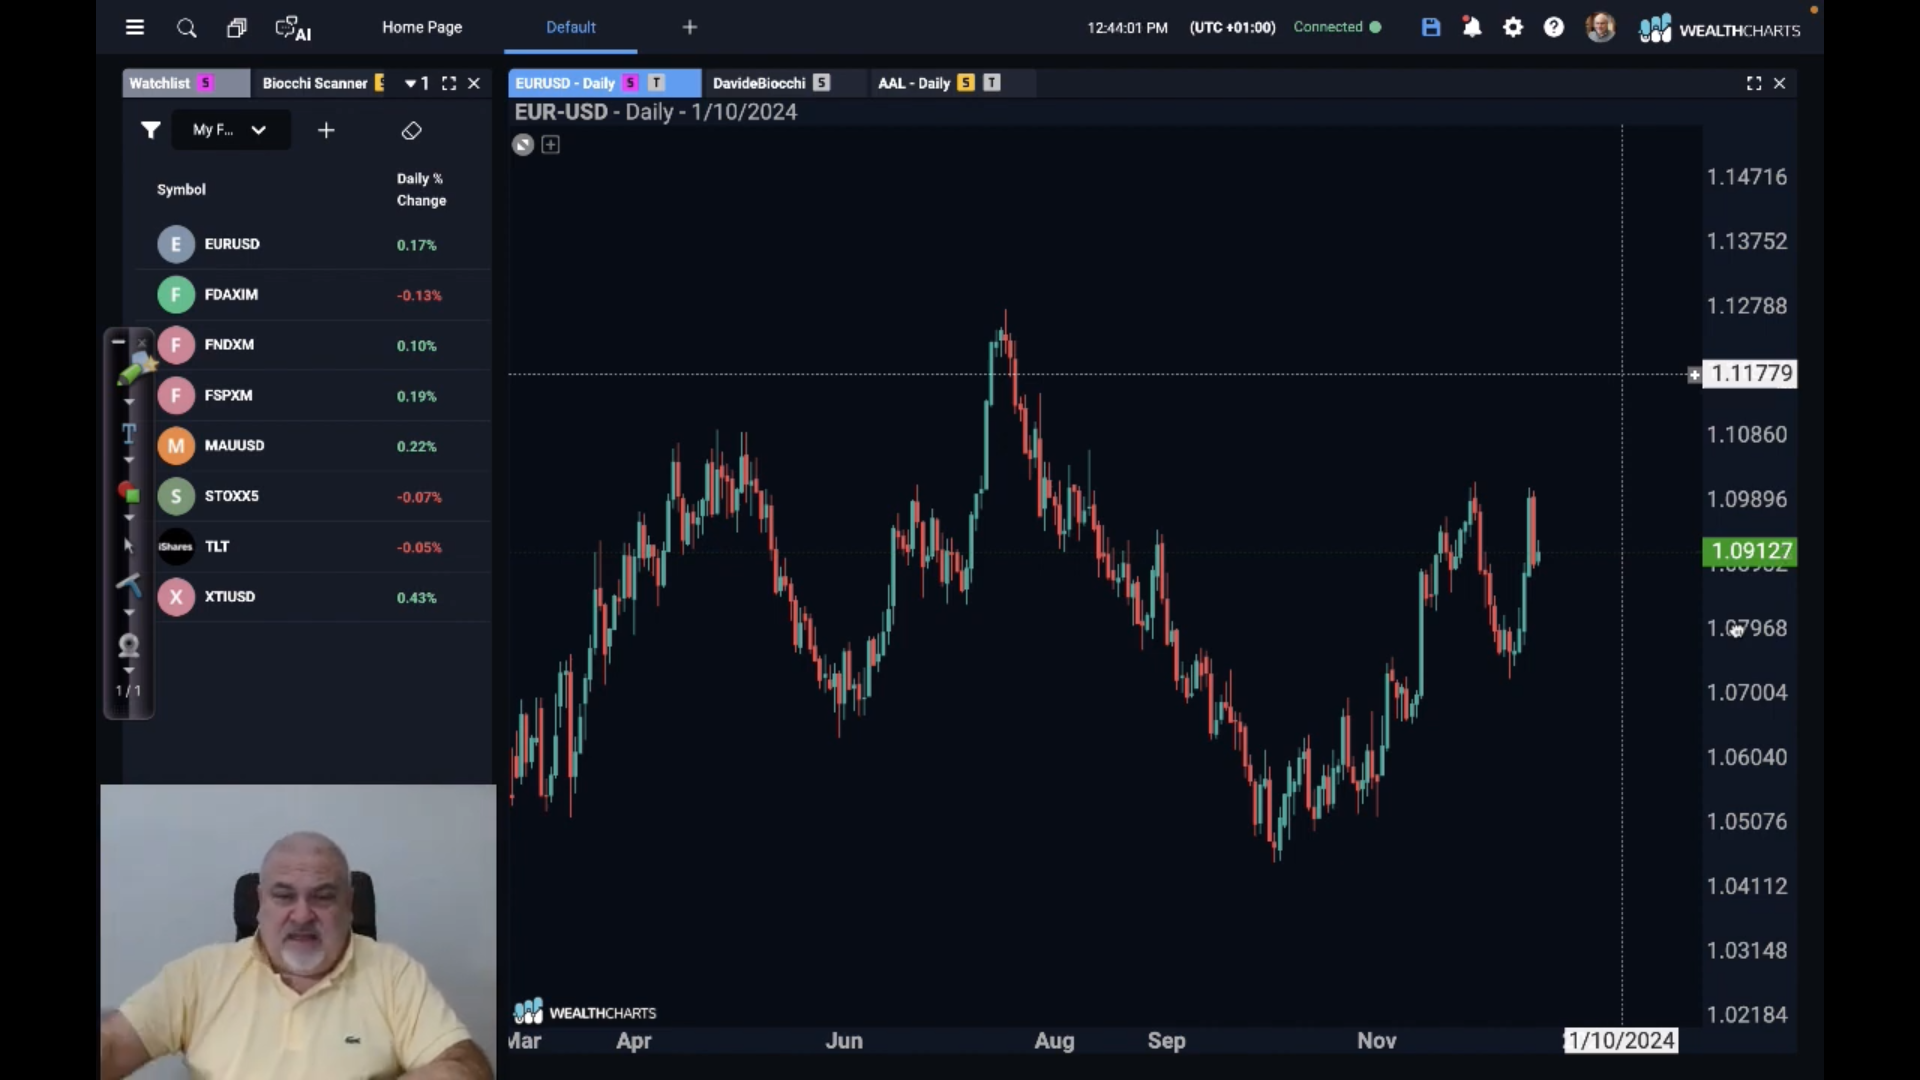The height and width of the screenshot is (1080, 1920).
Task: Save the workspace with the disk icon
Action: tap(1431, 27)
